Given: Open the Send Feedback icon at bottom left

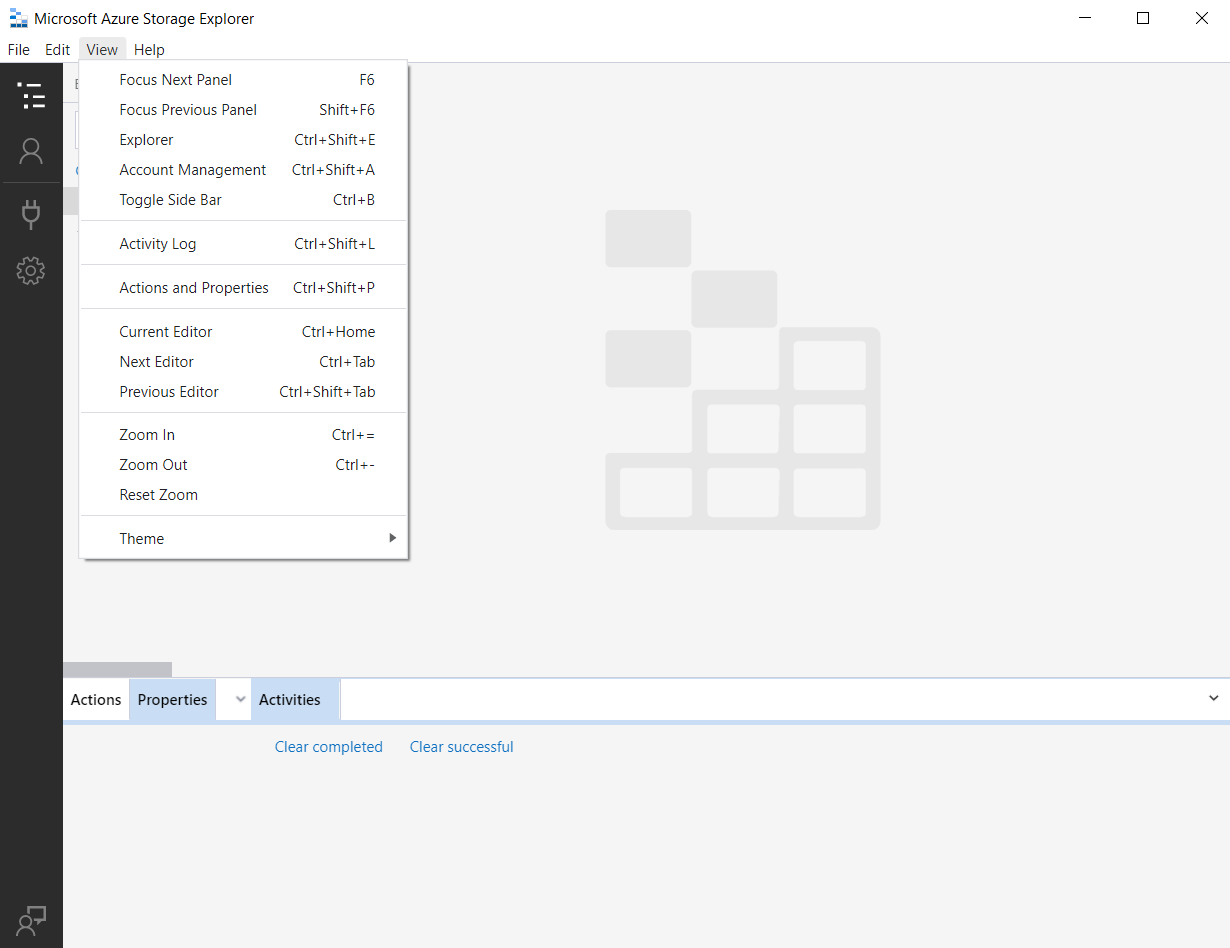Looking at the screenshot, I should (31, 919).
